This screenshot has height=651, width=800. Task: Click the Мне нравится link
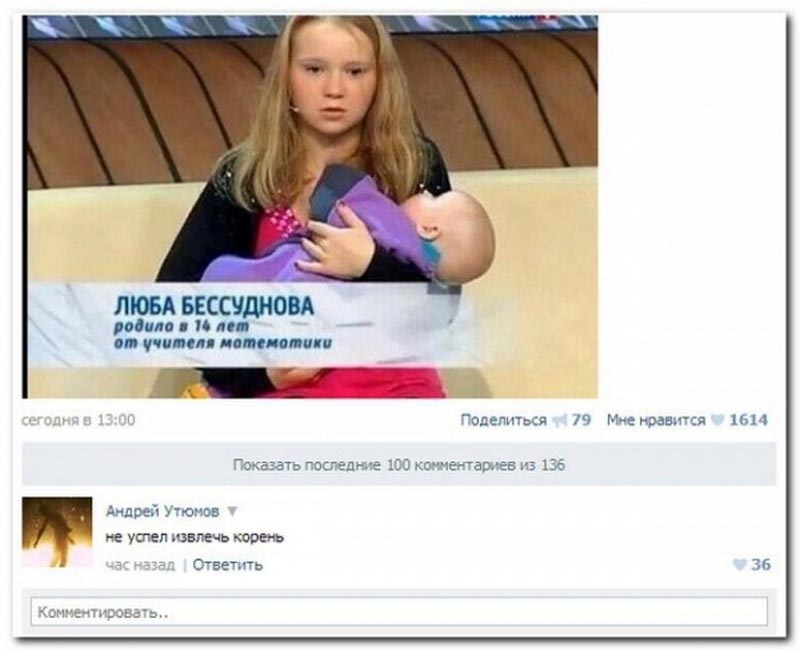coord(656,420)
